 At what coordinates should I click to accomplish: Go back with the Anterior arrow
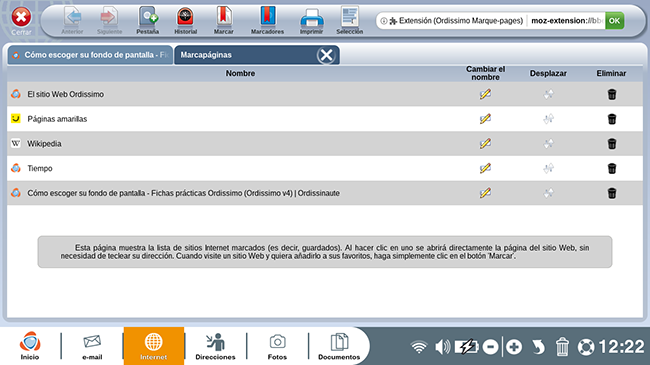73,21
